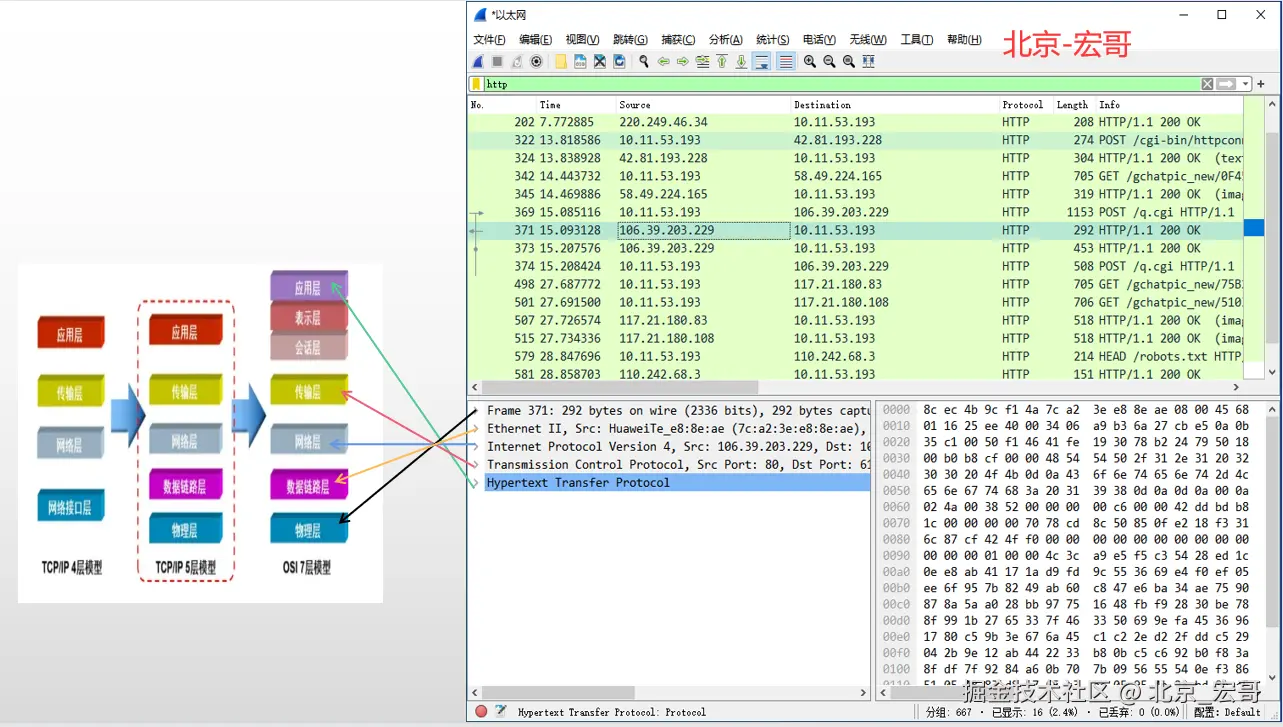The image size is (1283, 727).
Task: Open the 统计(S) menu
Action: tap(772, 40)
